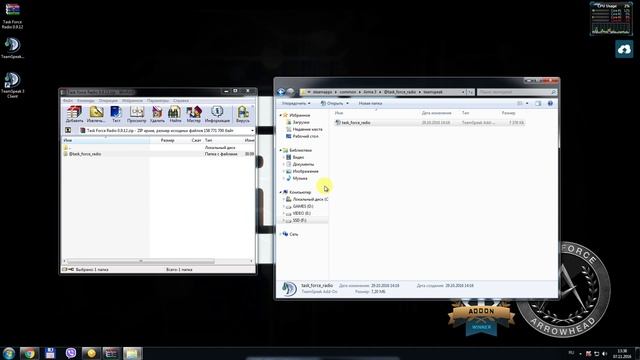Click the WinRAR Найти (Find) toolbar icon
Viewport: 640px width, 360px height.
point(175,114)
